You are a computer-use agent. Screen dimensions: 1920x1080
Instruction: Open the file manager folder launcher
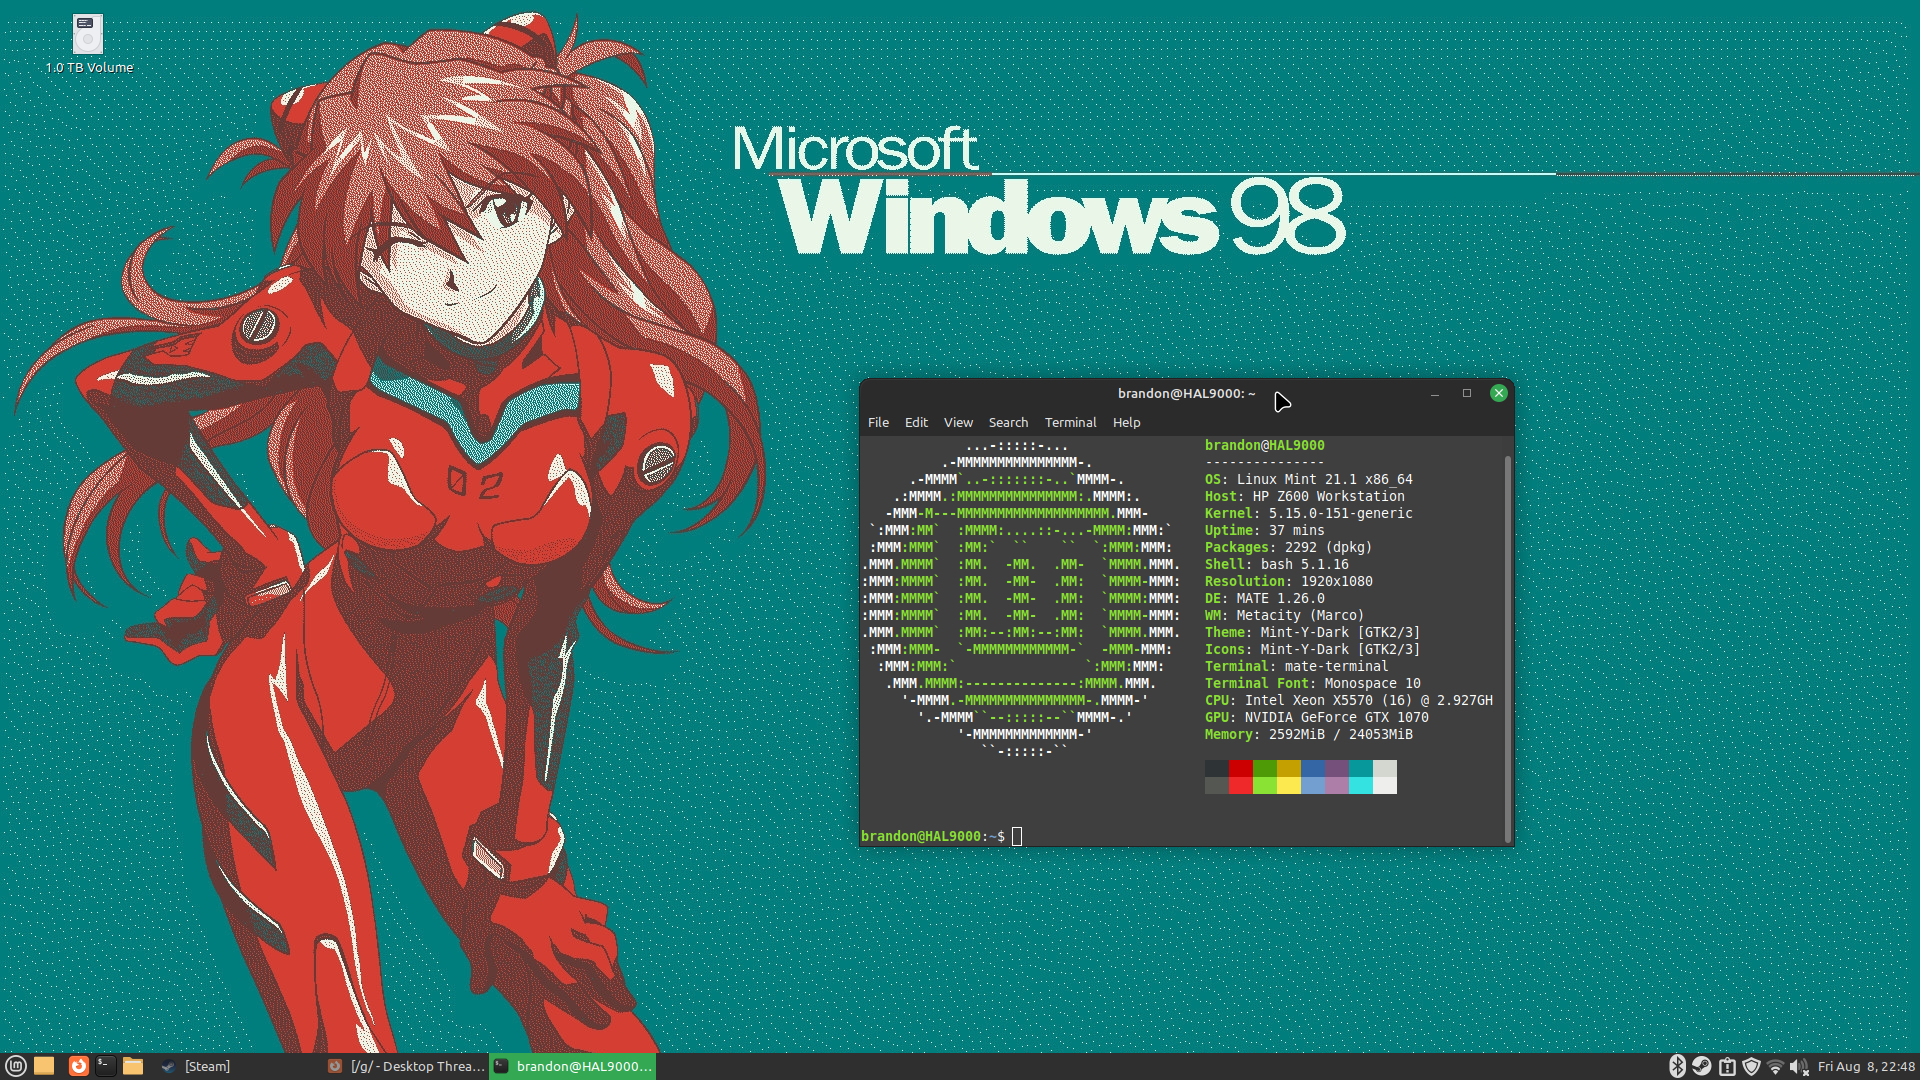tap(133, 1066)
